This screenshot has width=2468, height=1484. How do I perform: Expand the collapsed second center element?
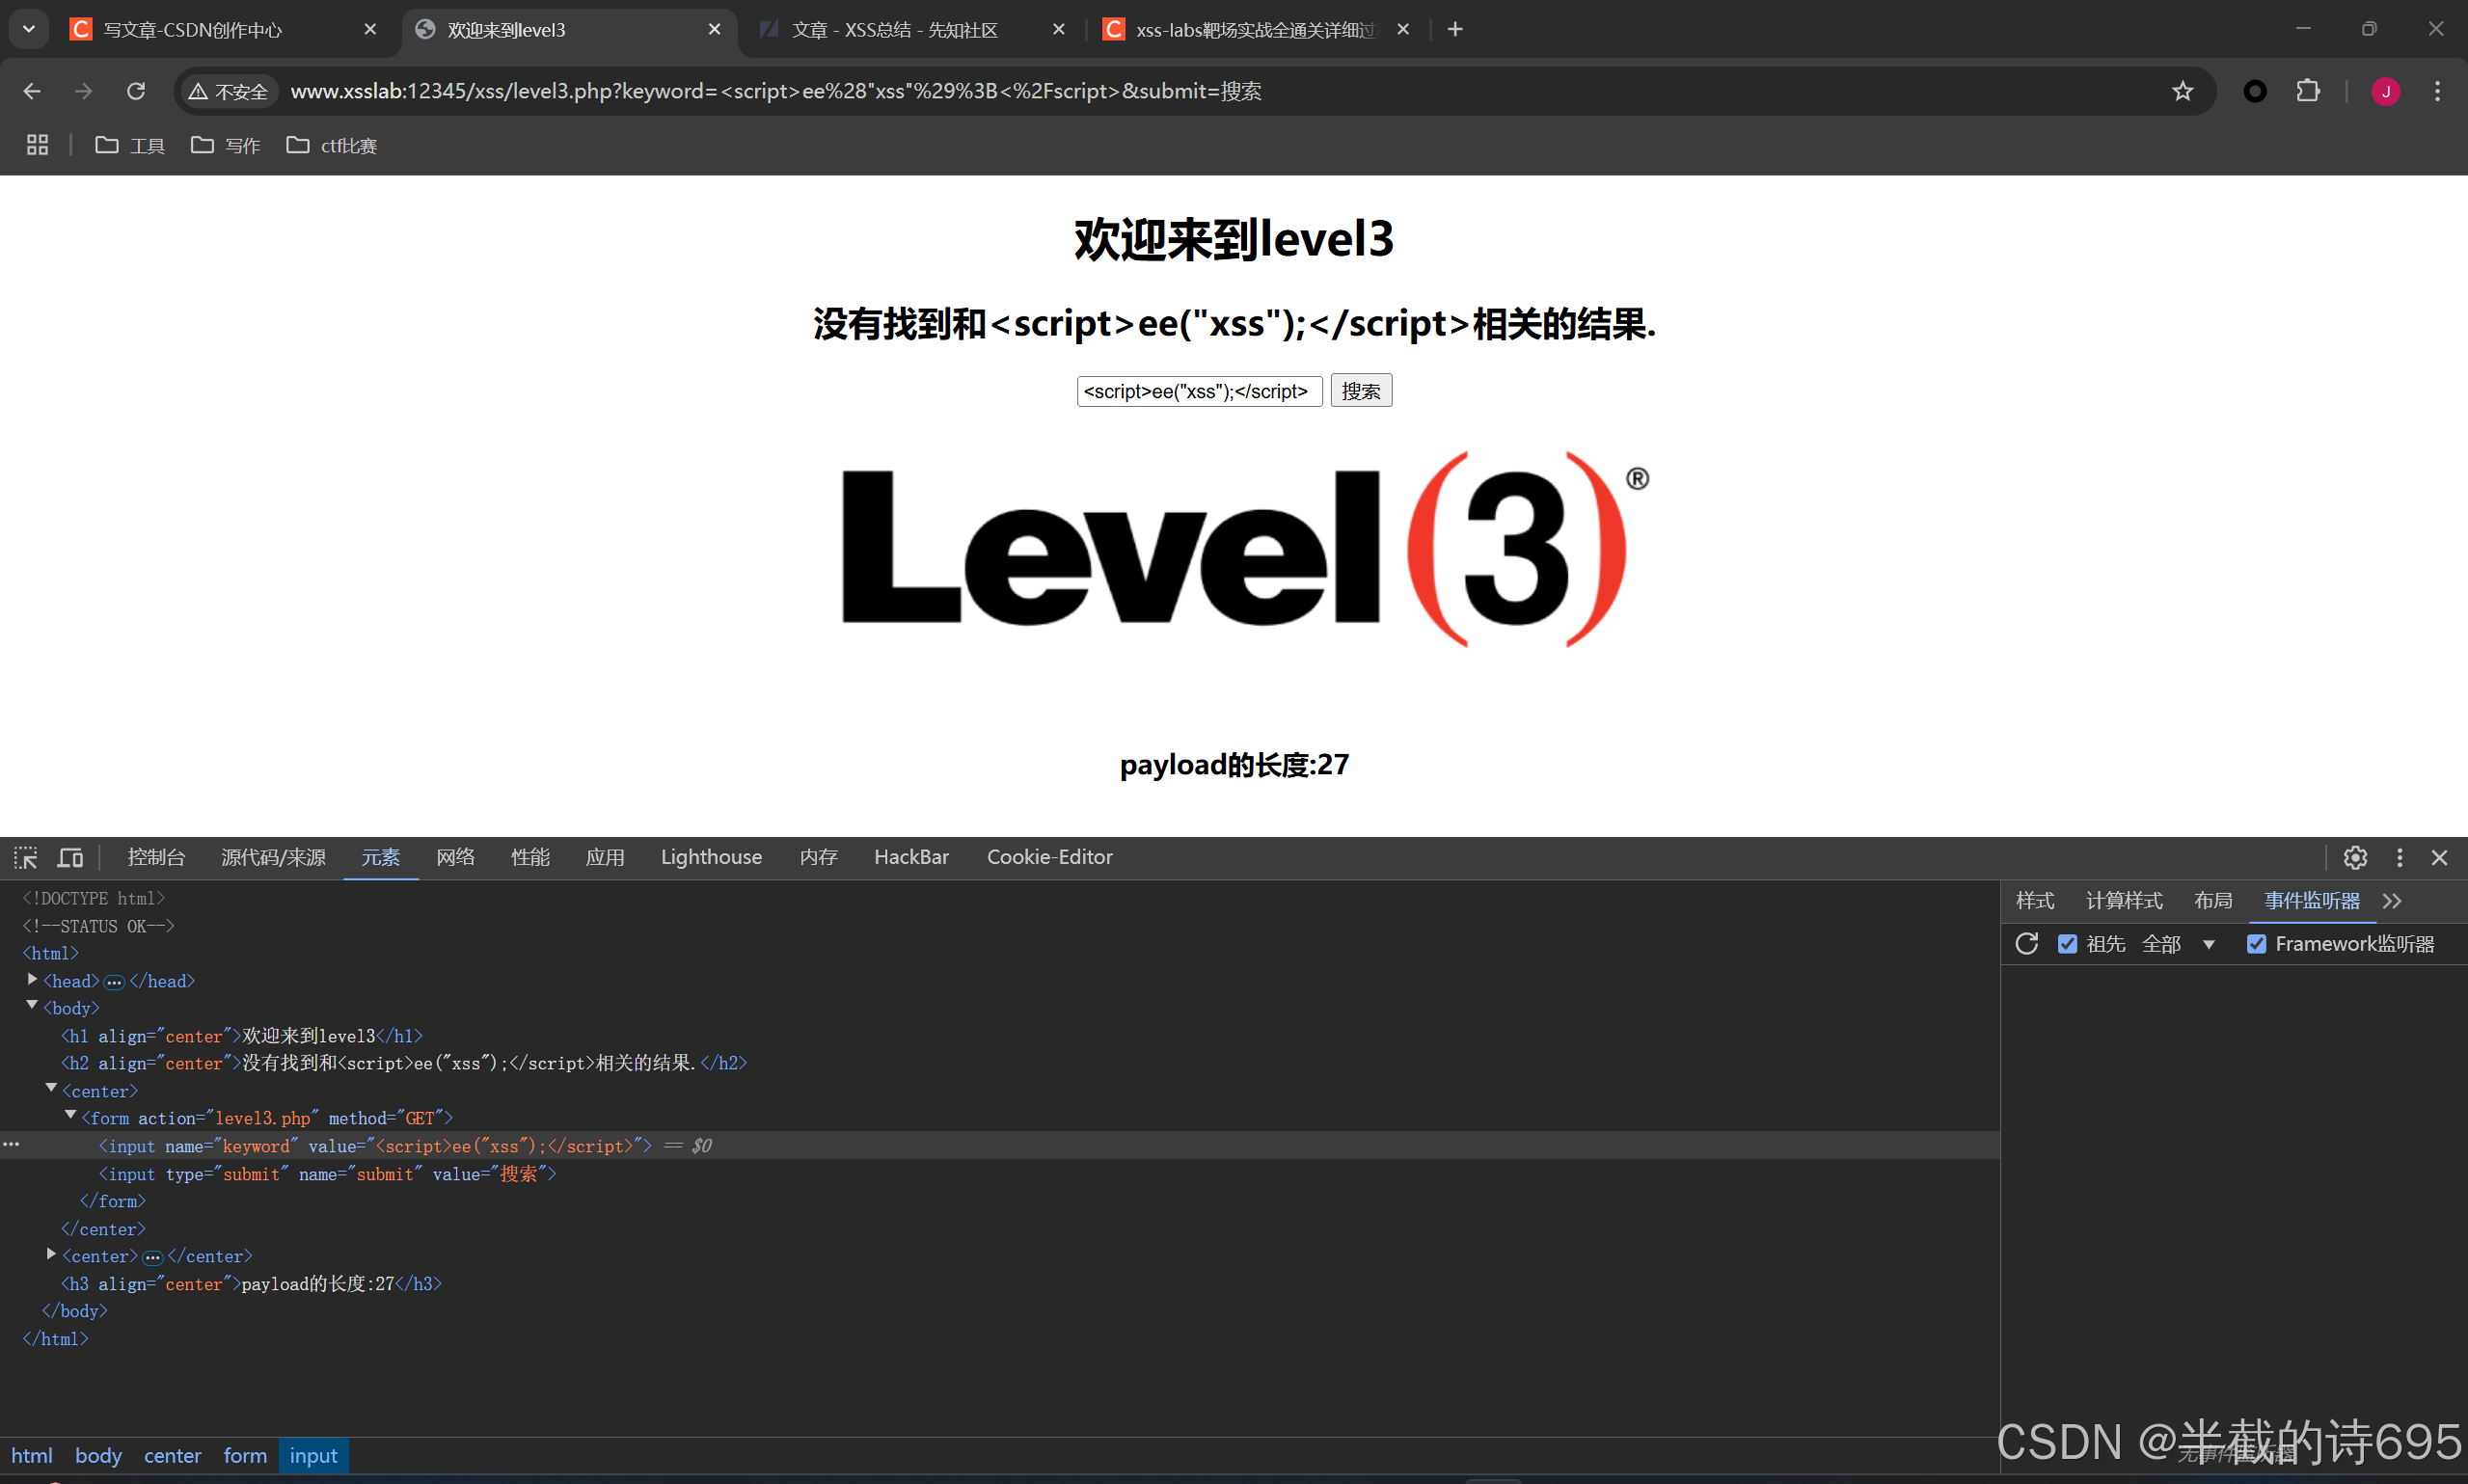(51, 1253)
